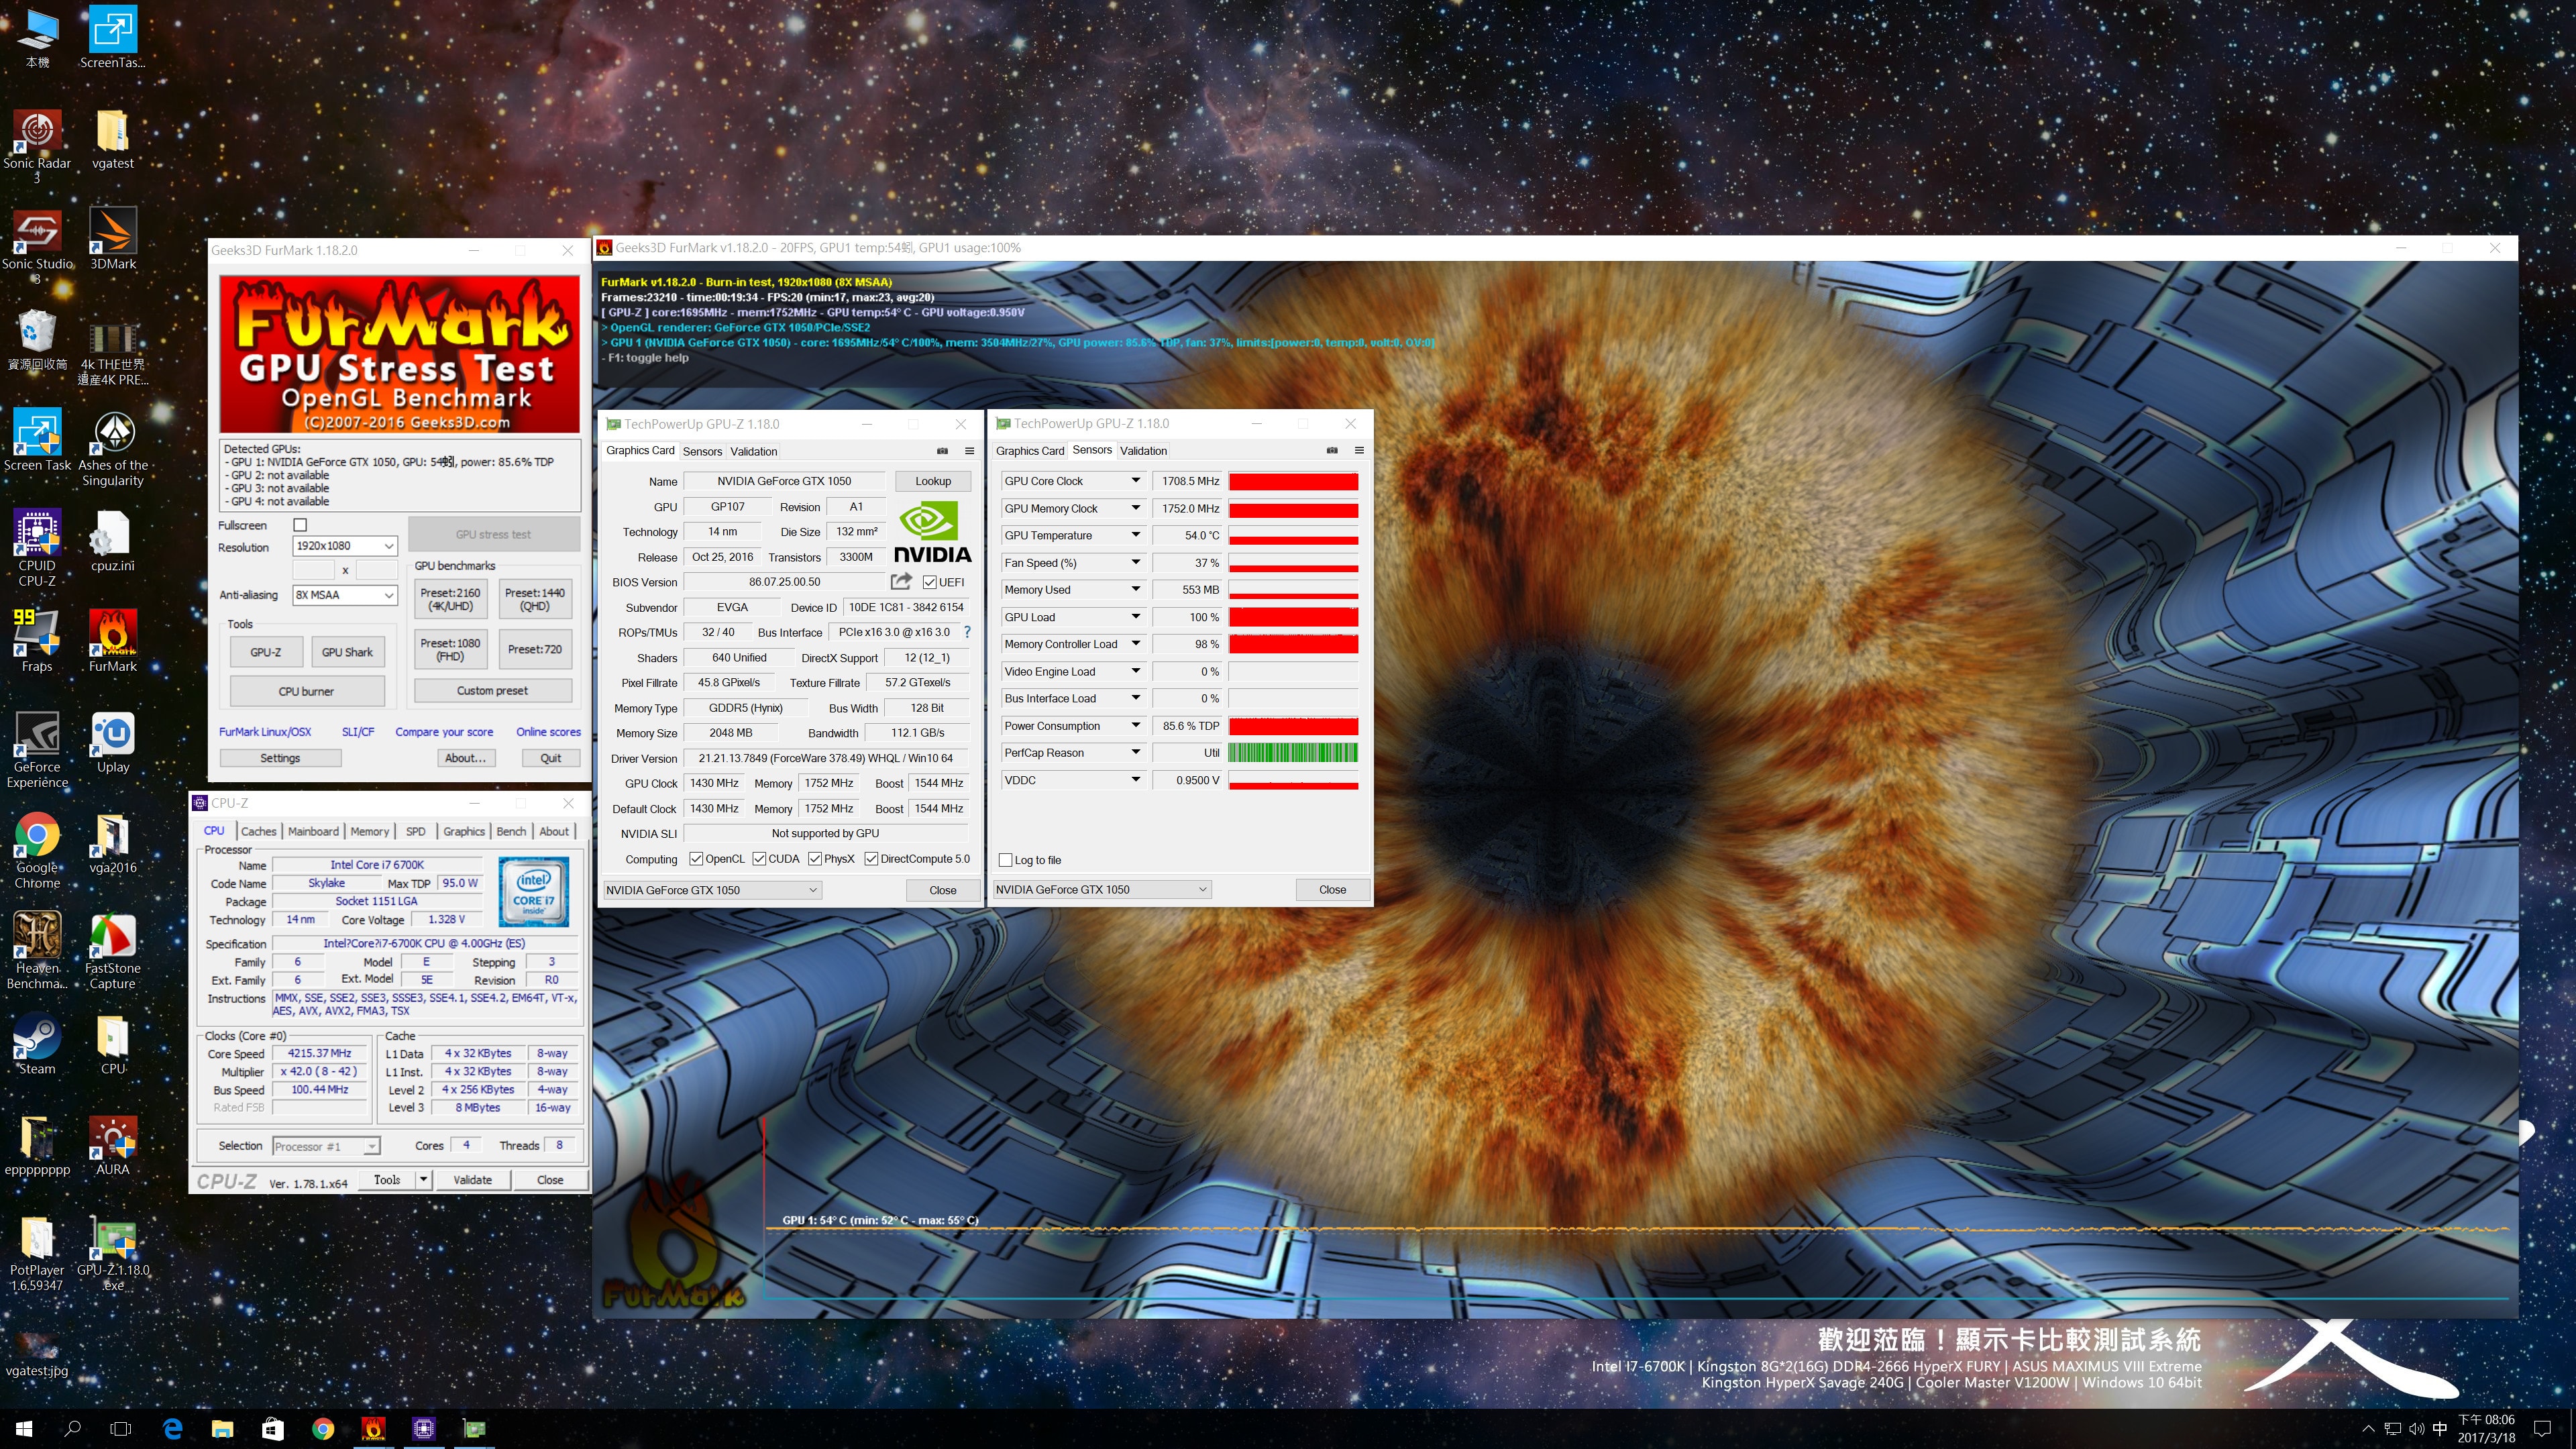Open GPU selector dropdown in GPU-Z Sensors window
This screenshot has height=1449, width=2576.
1102,889
